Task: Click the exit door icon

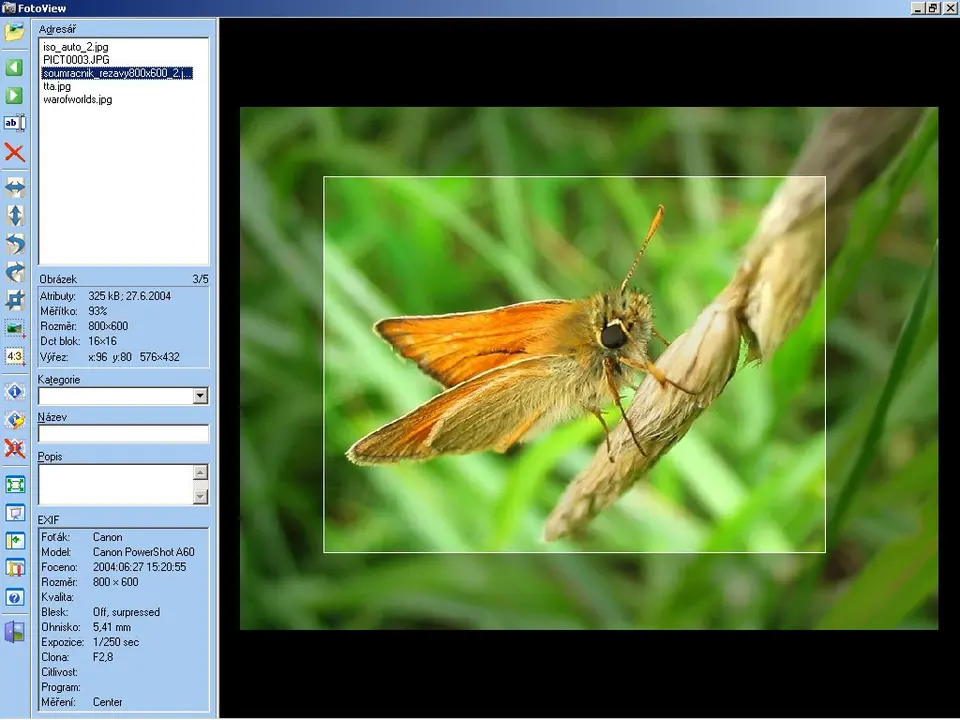Action: pyautogui.click(x=14, y=632)
